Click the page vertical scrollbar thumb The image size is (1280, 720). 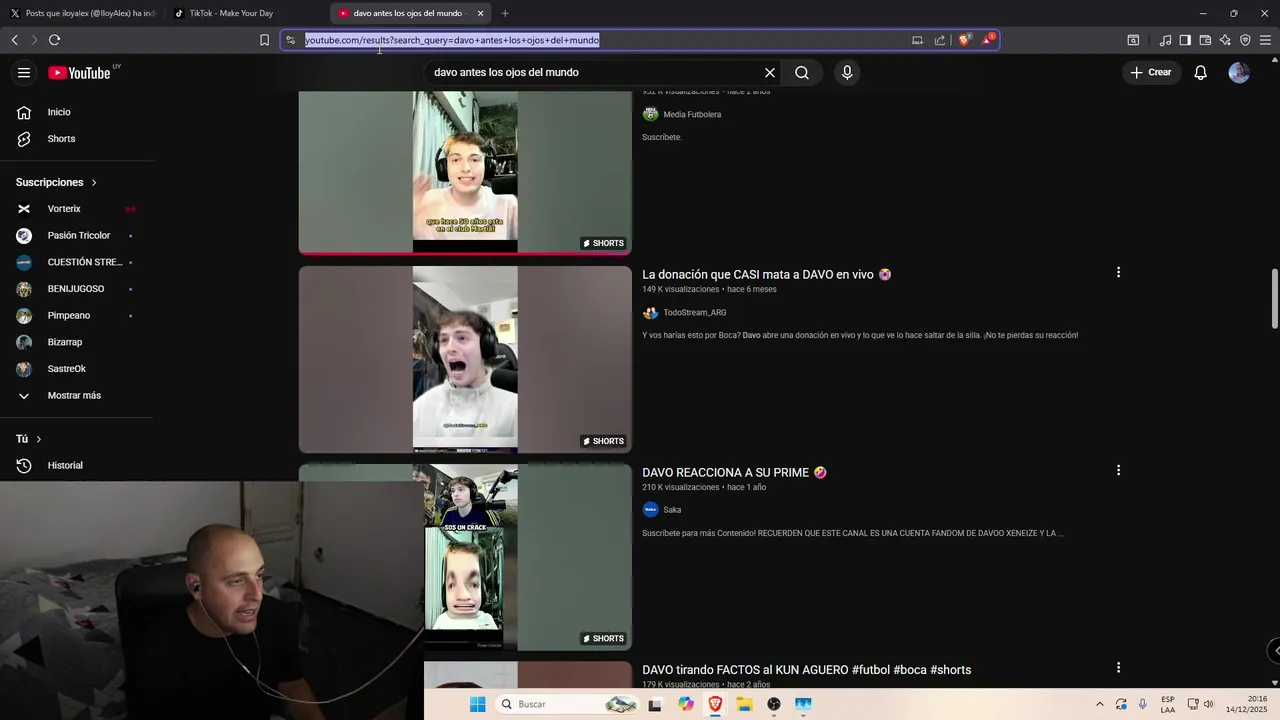pos(1274,297)
